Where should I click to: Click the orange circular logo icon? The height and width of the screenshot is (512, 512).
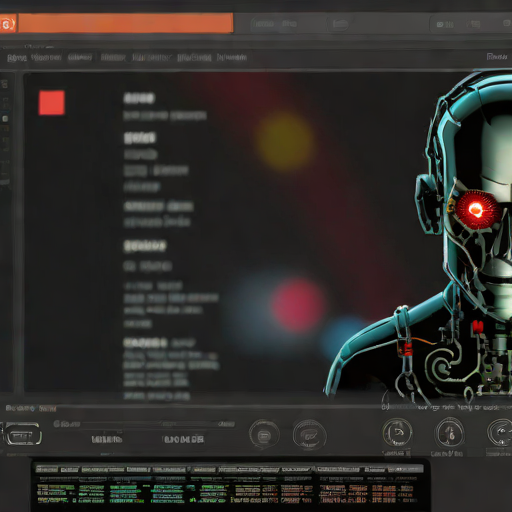click(8, 24)
